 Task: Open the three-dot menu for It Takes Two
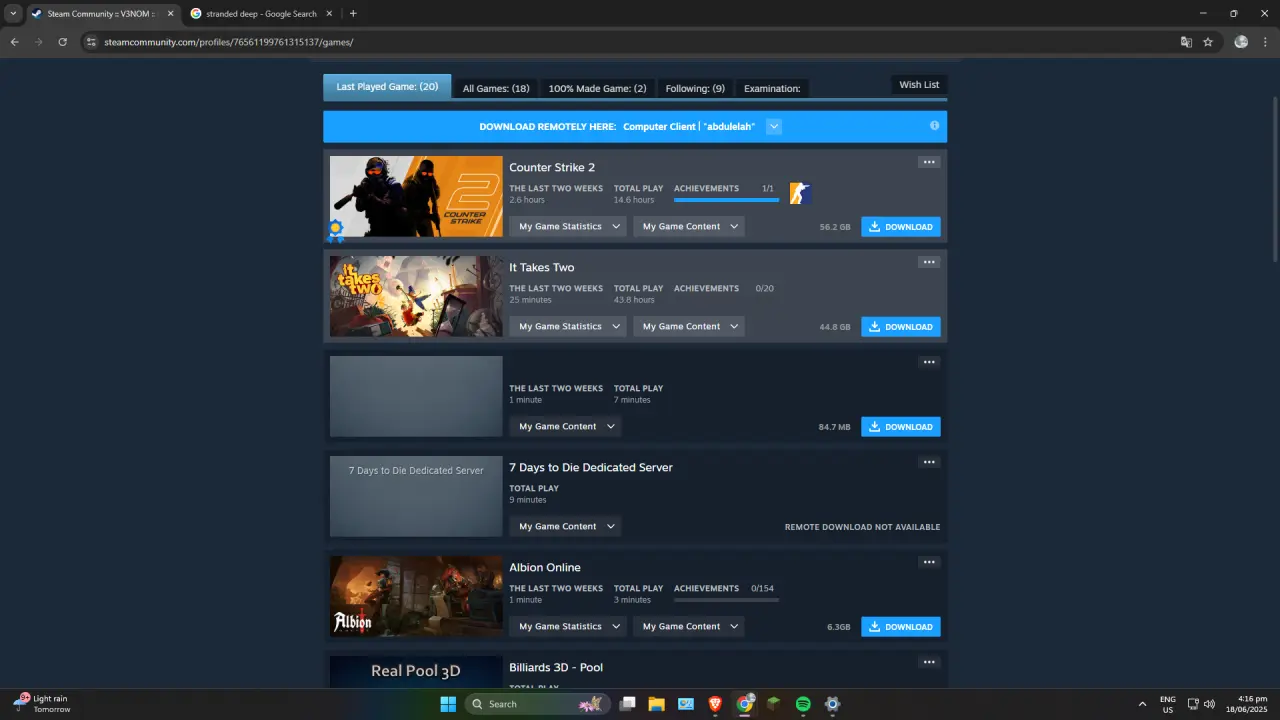pyautogui.click(x=929, y=262)
